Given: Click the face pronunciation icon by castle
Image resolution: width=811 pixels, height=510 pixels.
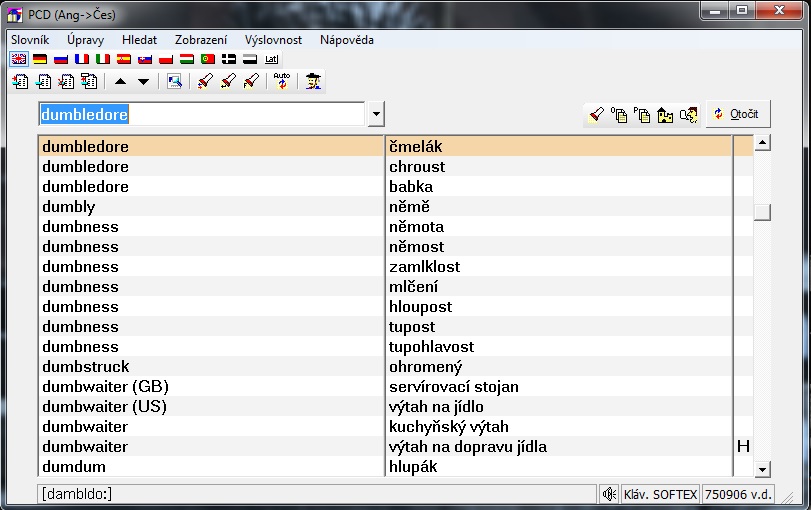Looking at the screenshot, I should point(688,114).
